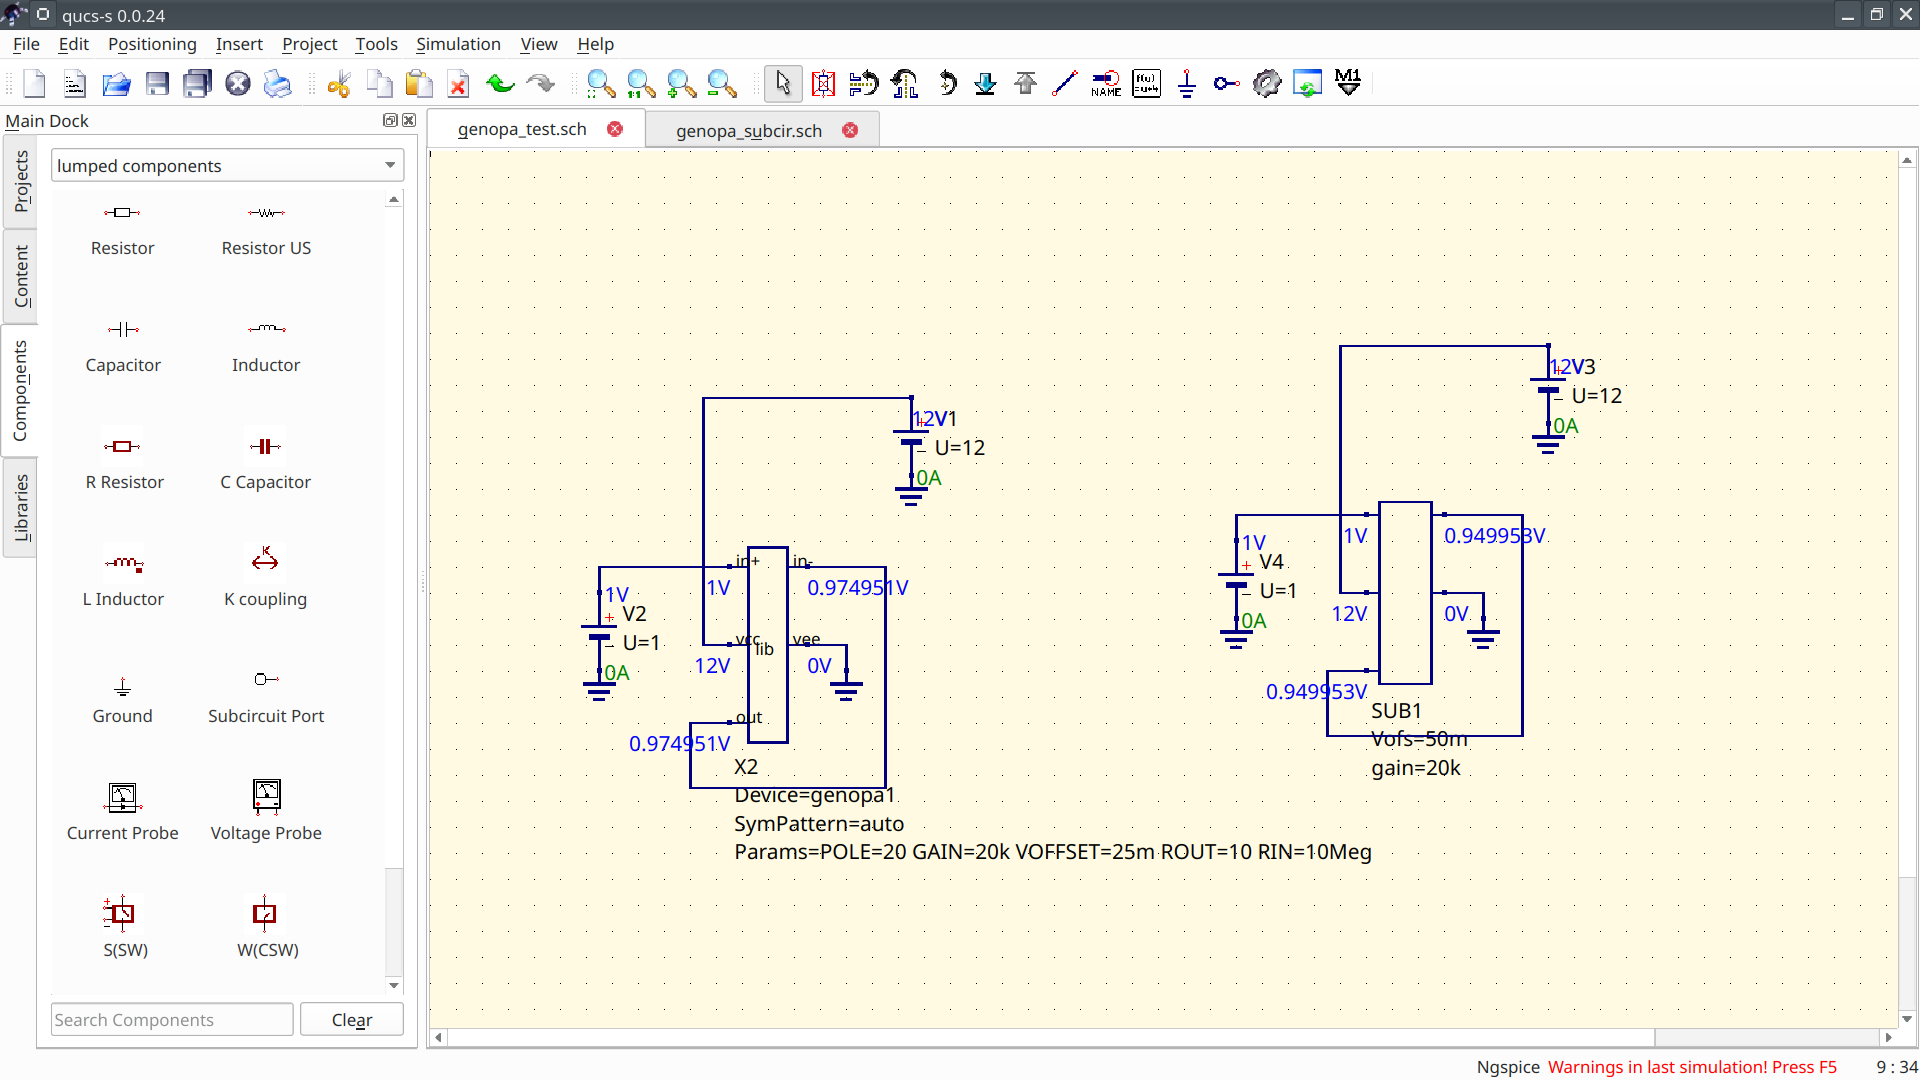Screen dimensions: 1920x1080
Task: Activate zoom in tool
Action: click(x=681, y=83)
